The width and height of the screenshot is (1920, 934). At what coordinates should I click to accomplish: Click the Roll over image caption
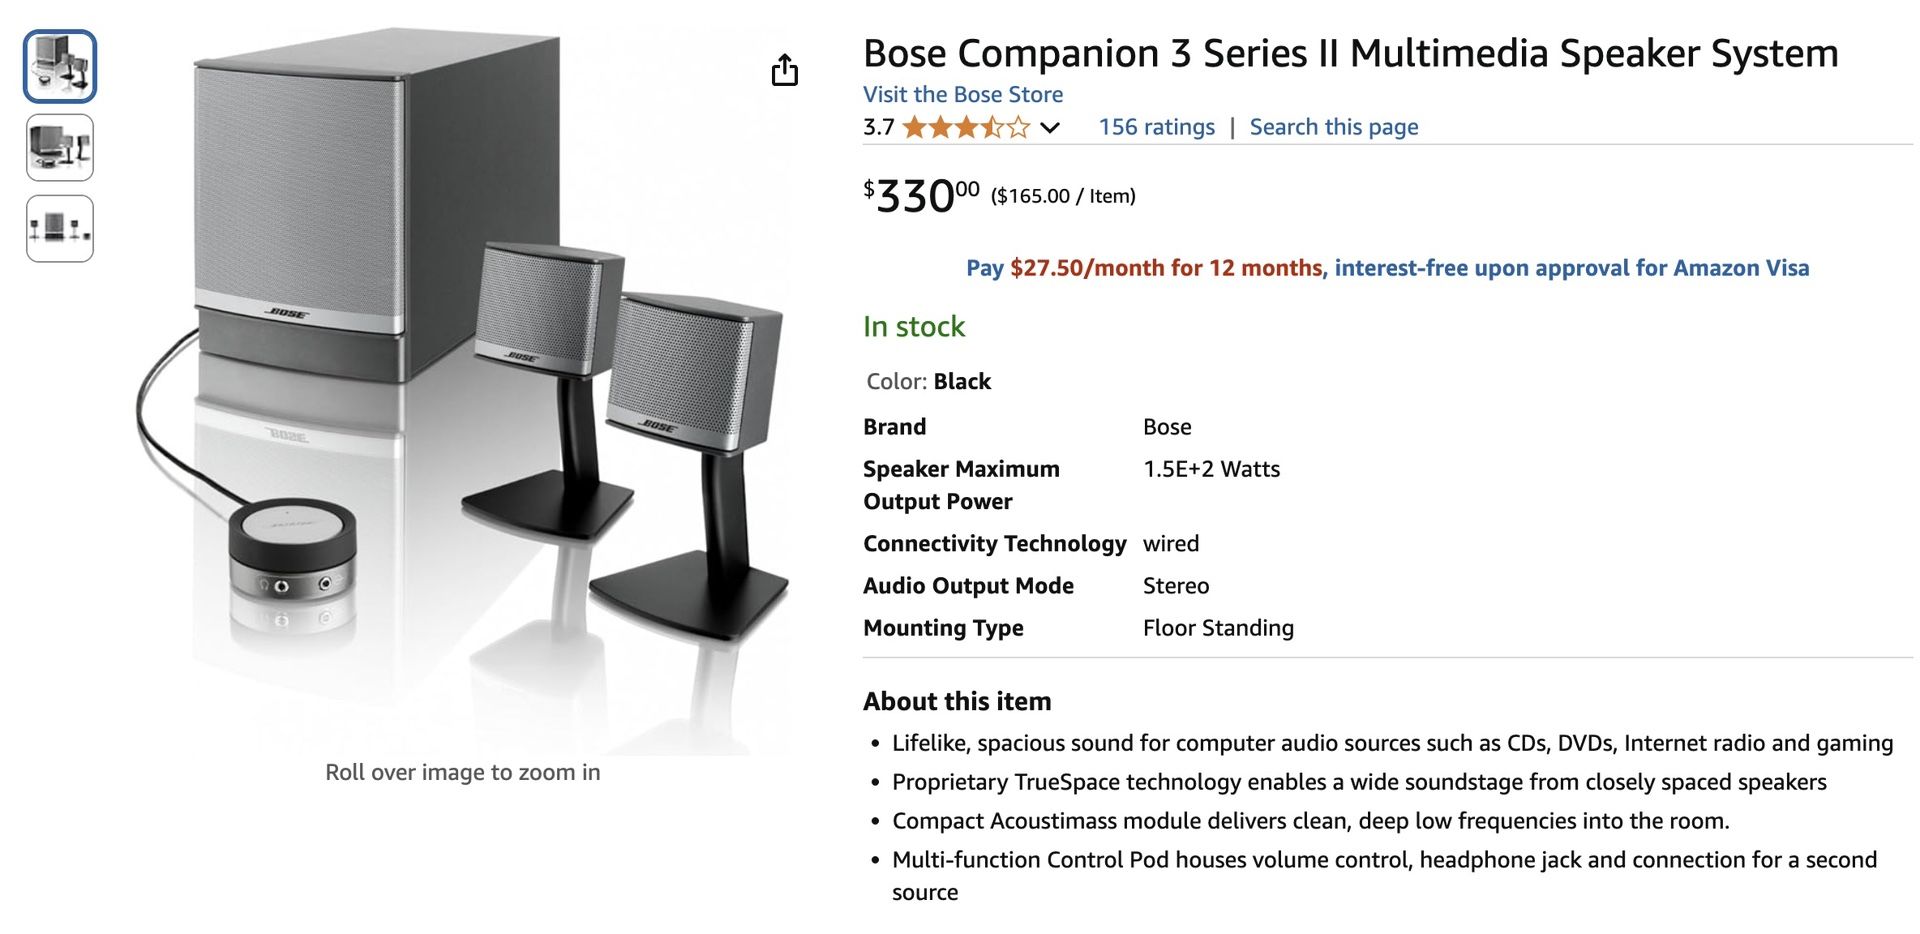click(x=462, y=772)
